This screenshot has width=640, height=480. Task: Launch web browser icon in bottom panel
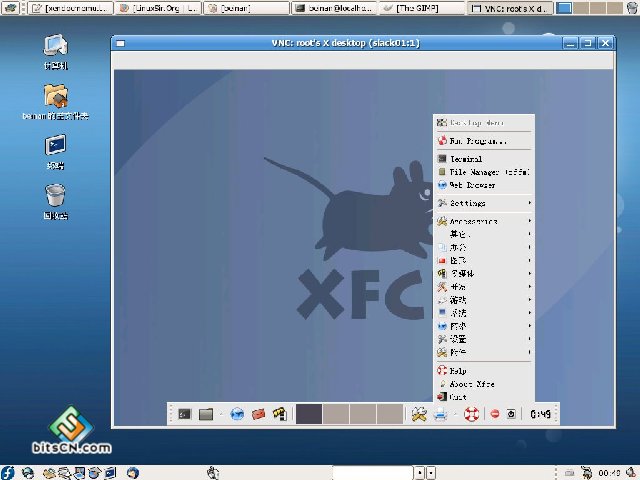28,473
